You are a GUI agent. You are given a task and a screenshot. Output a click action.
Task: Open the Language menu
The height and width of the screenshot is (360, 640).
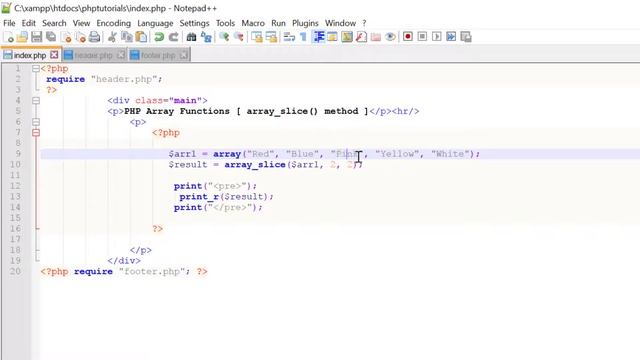click(x=155, y=23)
